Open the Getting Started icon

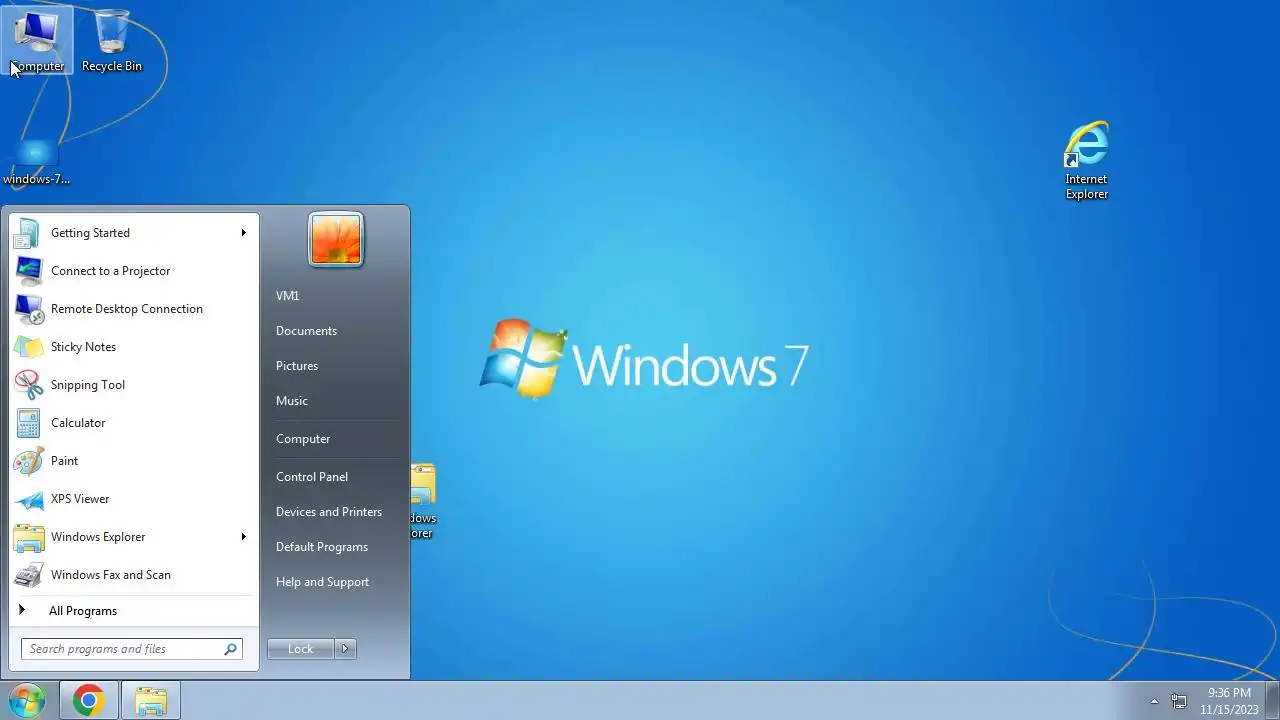point(27,233)
